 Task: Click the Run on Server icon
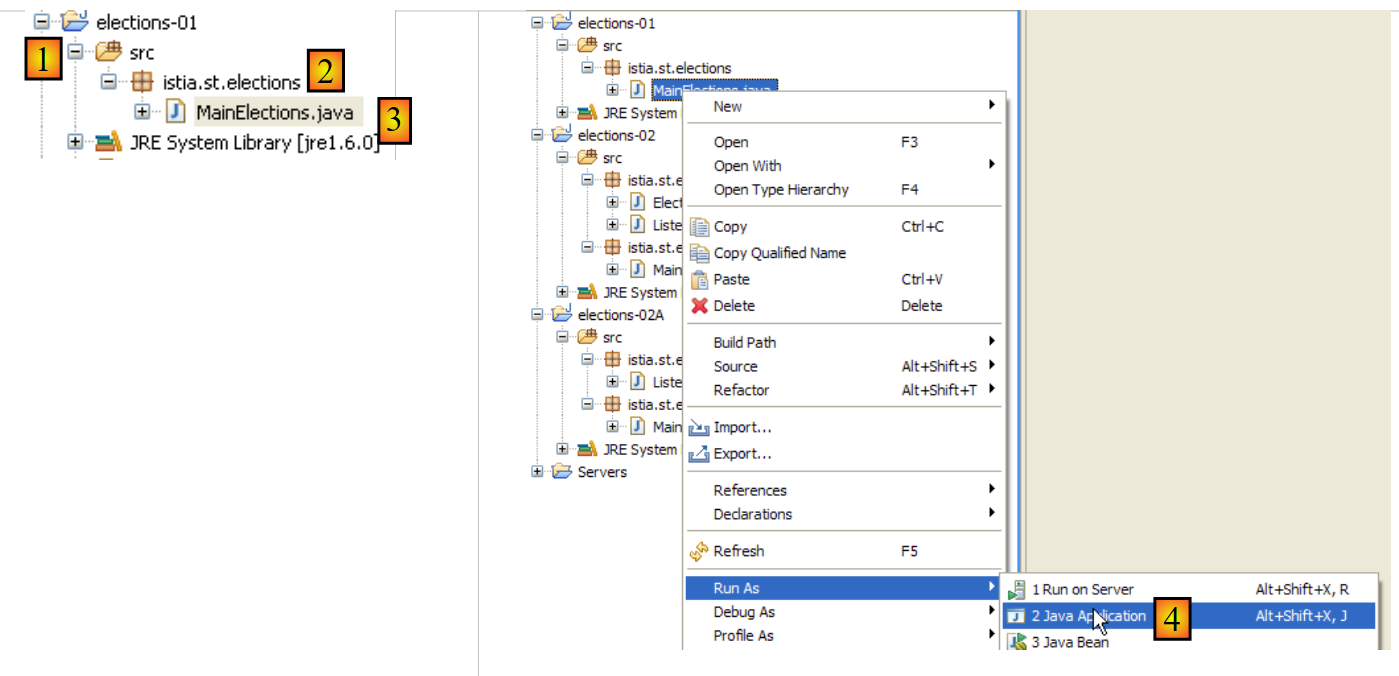click(x=1017, y=590)
